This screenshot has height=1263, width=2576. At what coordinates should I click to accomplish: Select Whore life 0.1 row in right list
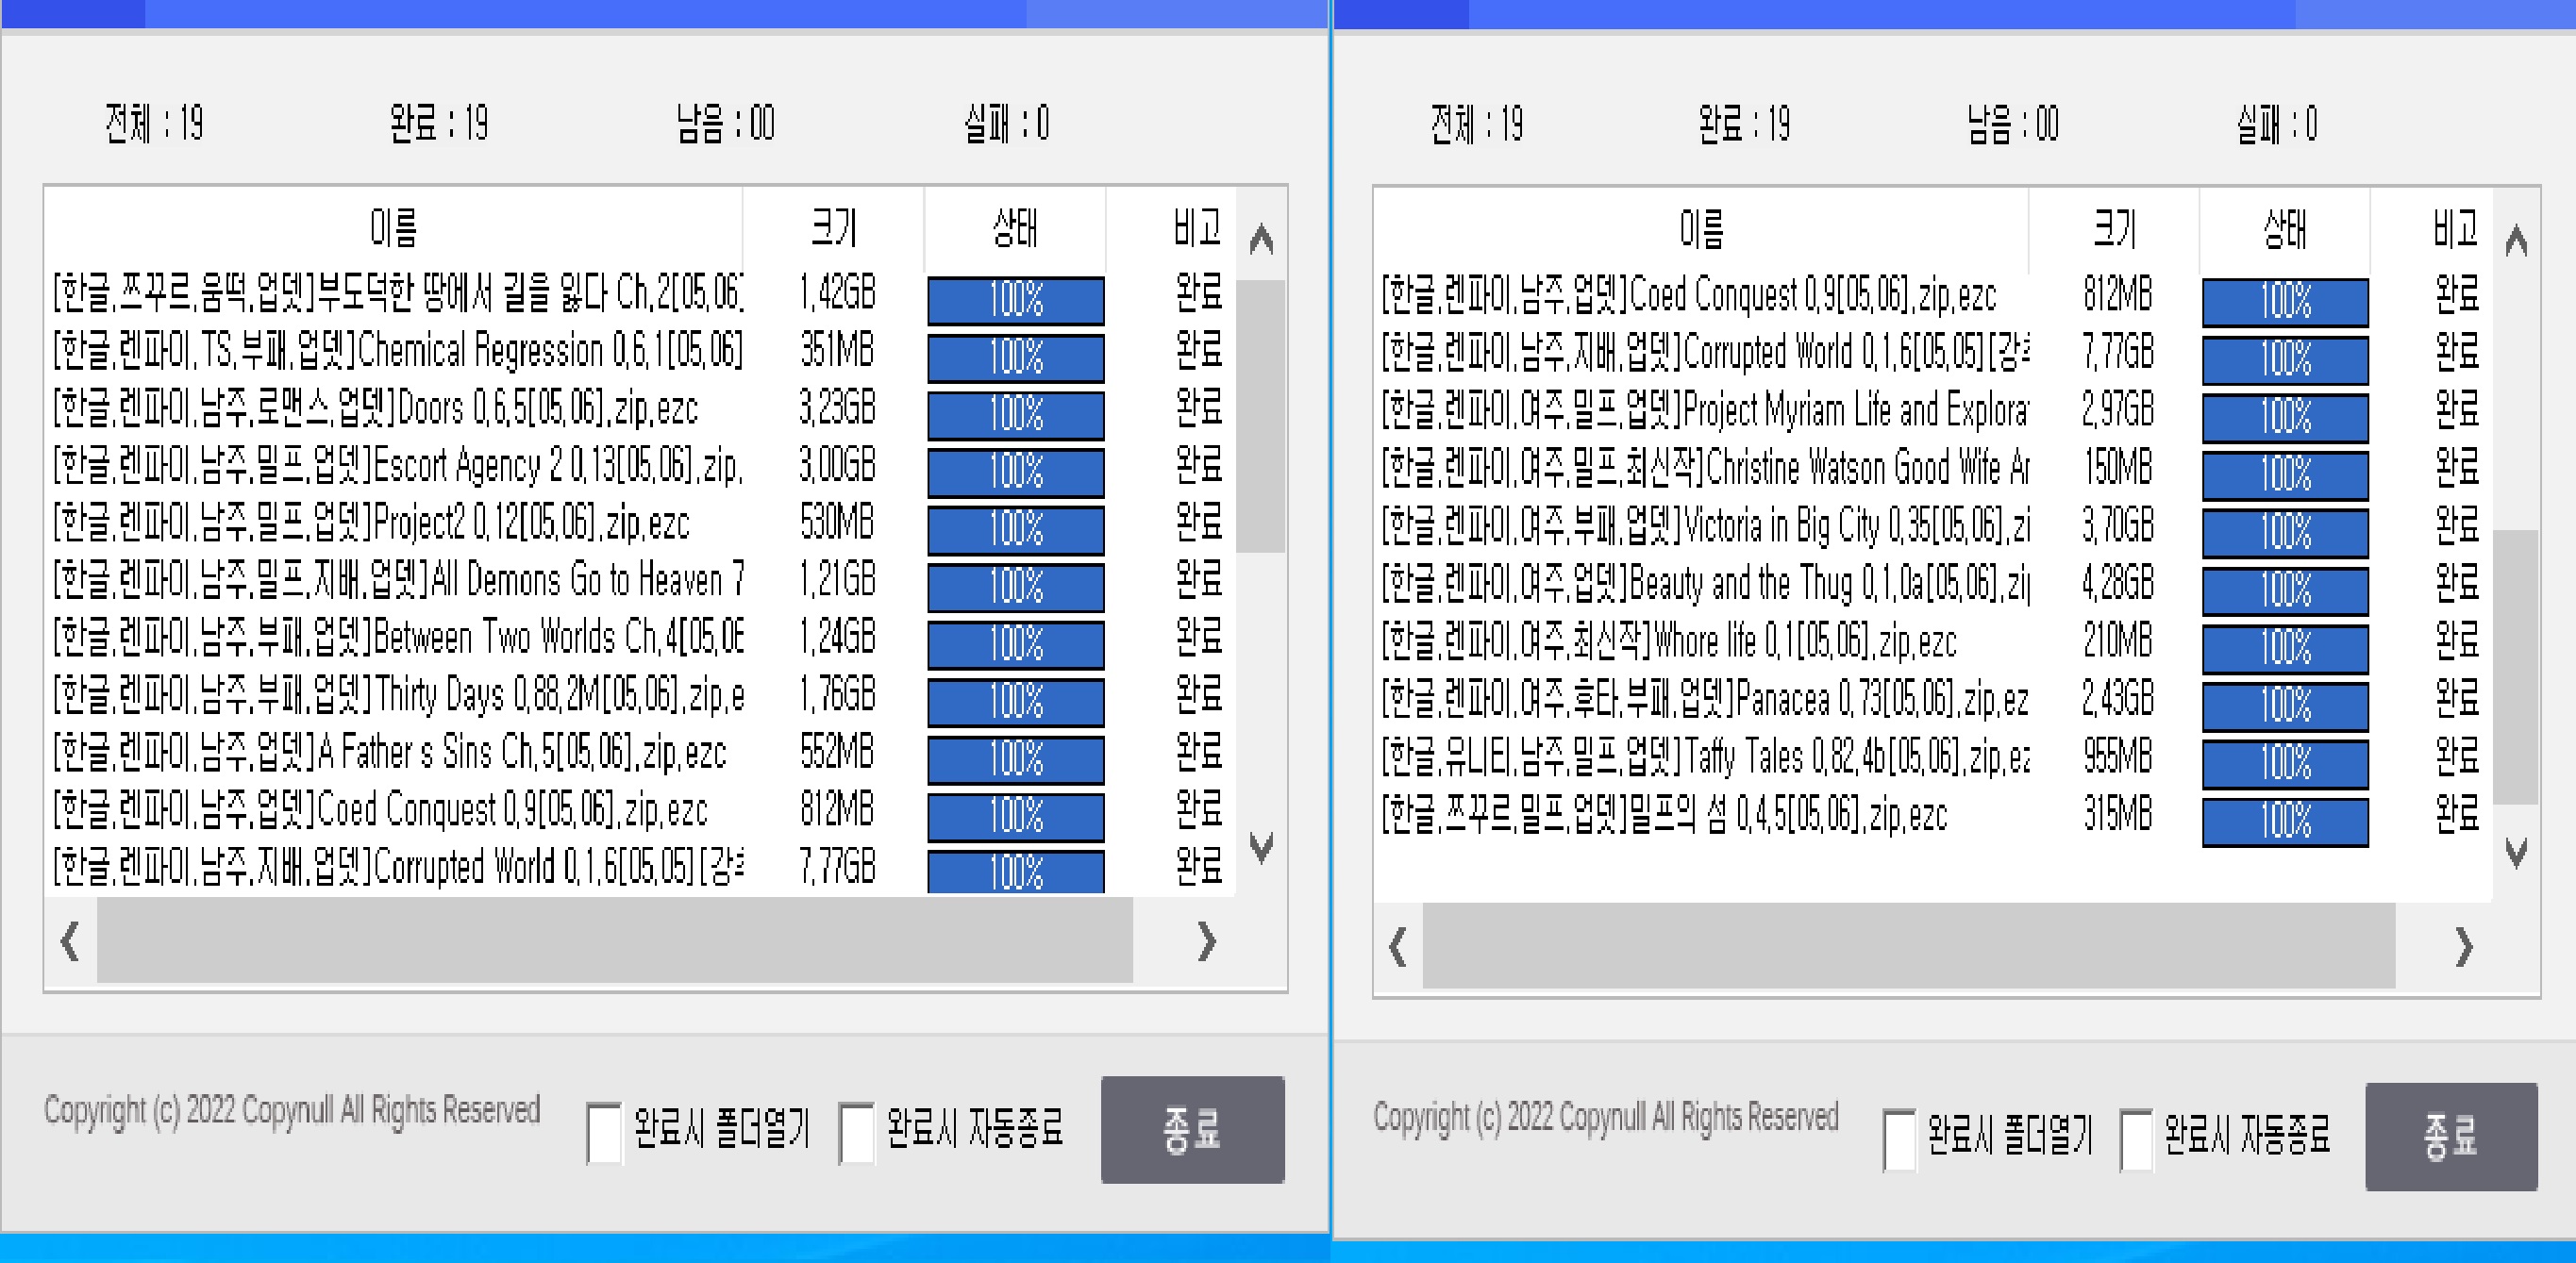coord(1700,642)
